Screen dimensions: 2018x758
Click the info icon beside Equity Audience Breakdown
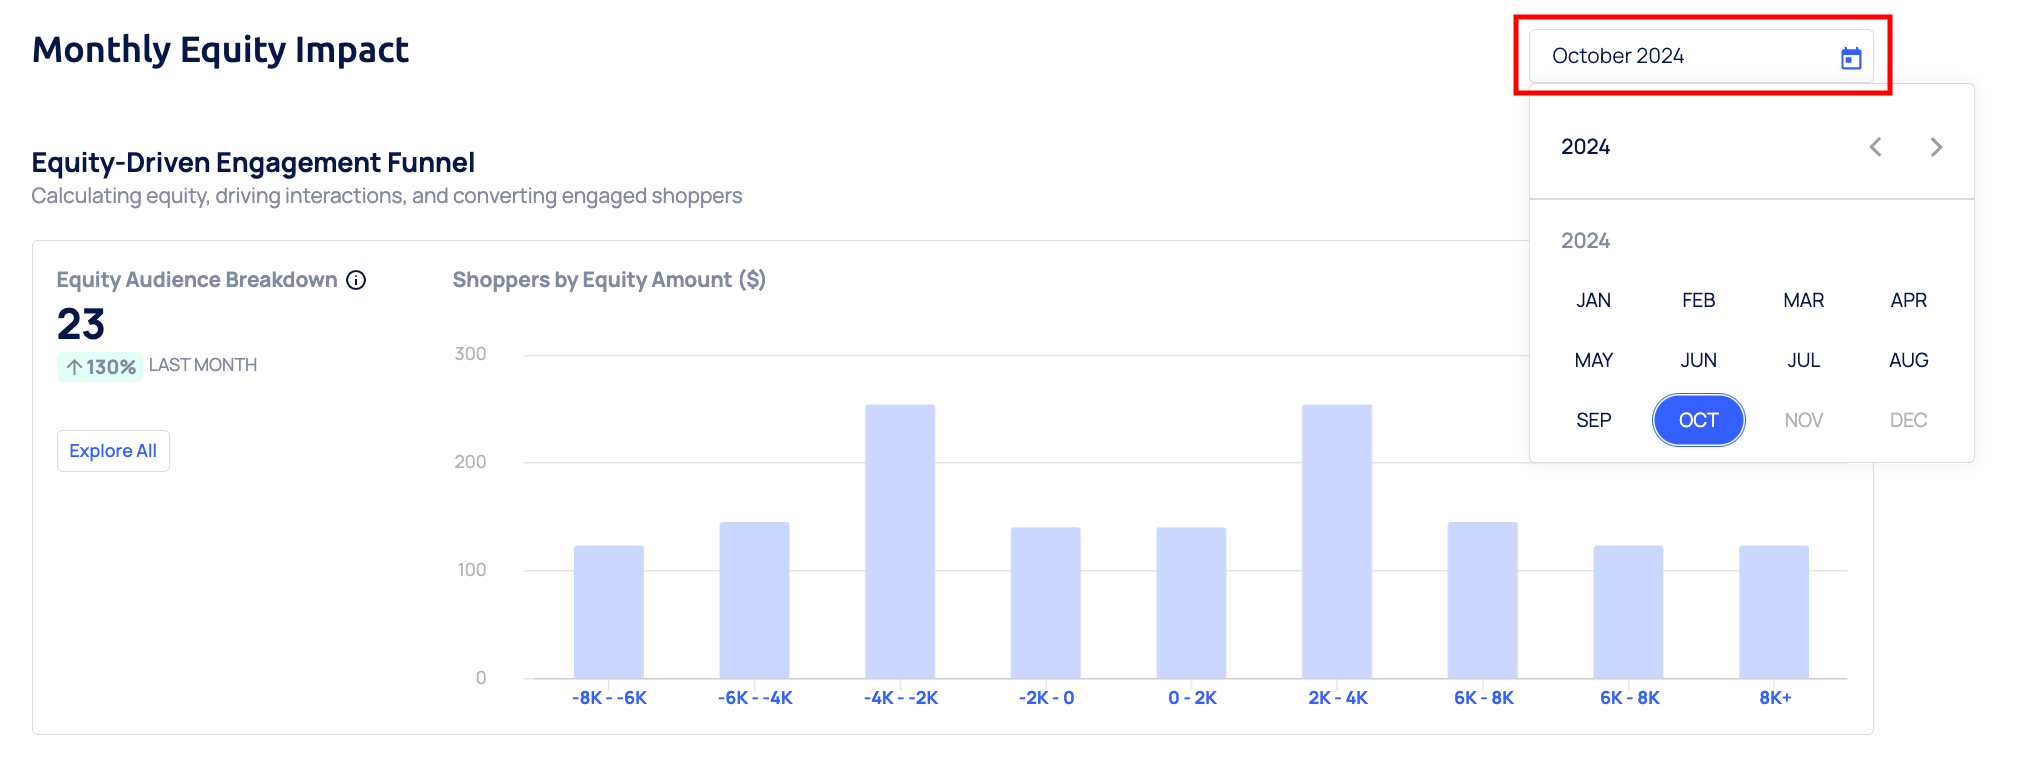click(356, 280)
